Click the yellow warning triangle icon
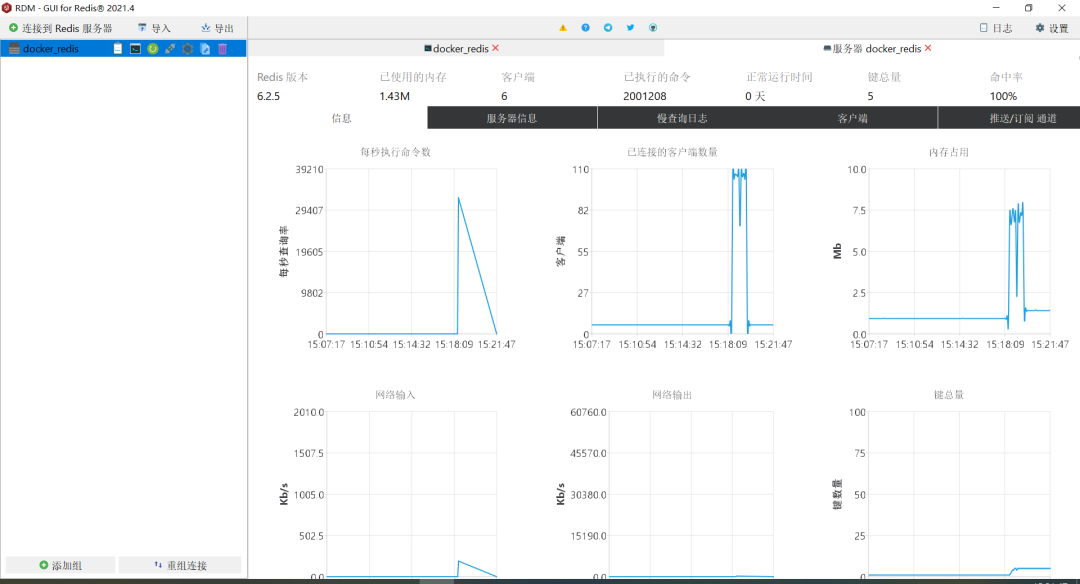The image size is (1080, 584). click(x=563, y=28)
